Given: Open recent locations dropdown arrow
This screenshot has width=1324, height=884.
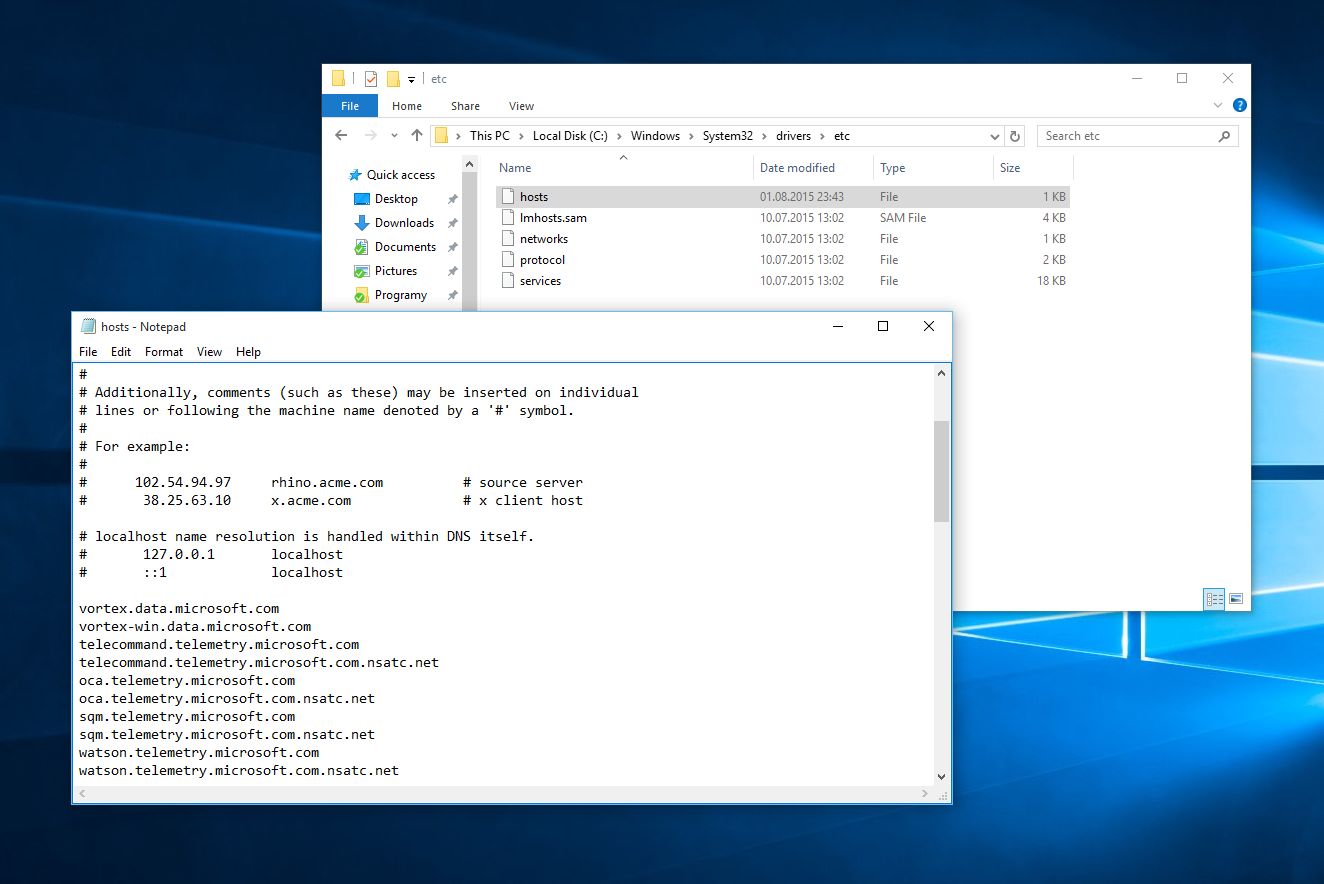Looking at the screenshot, I should click(394, 136).
